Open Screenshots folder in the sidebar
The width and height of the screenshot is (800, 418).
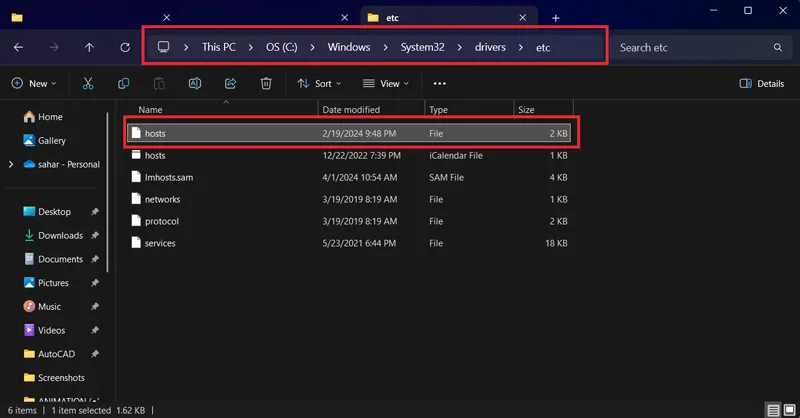click(x=55, y=378)
